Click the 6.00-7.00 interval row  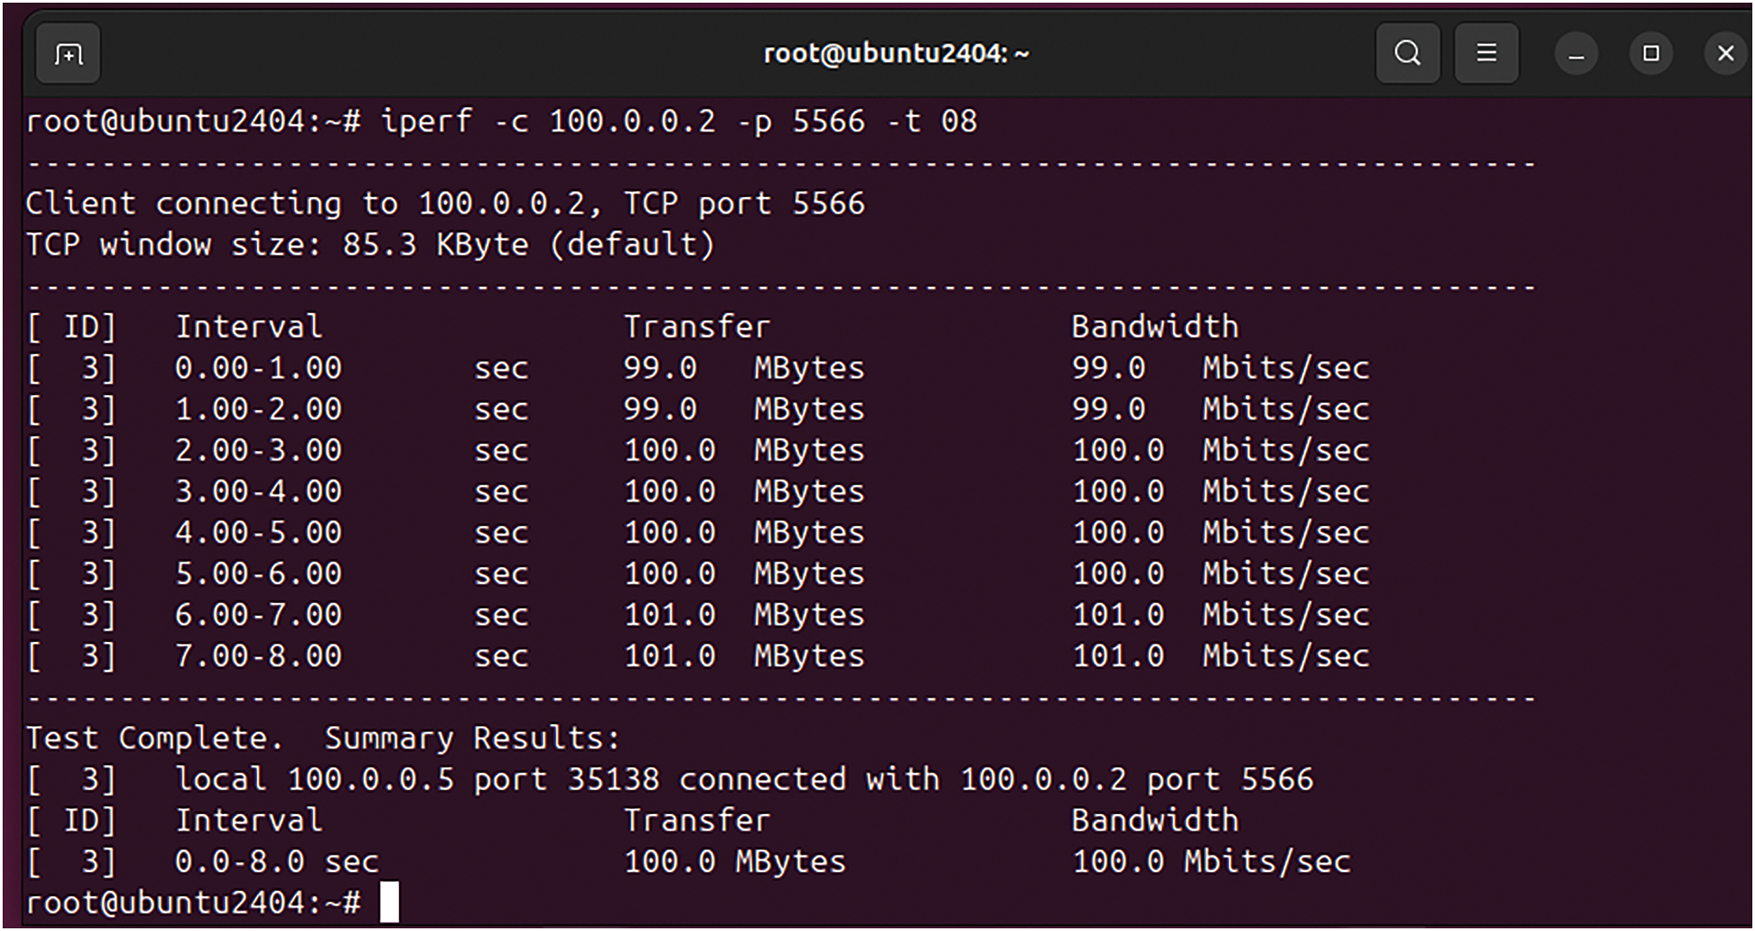coord(258,615)
